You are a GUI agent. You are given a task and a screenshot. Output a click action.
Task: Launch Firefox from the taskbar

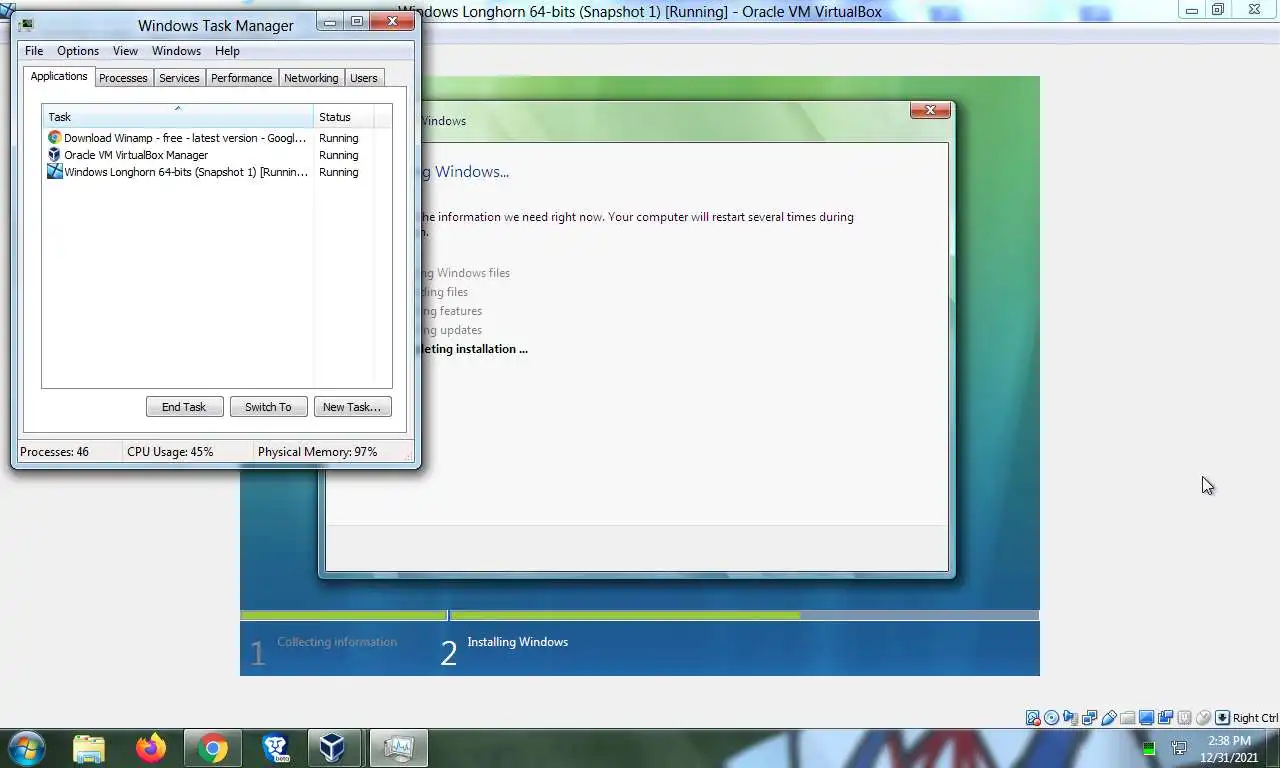pyautogui.click(x=151, y=748)
